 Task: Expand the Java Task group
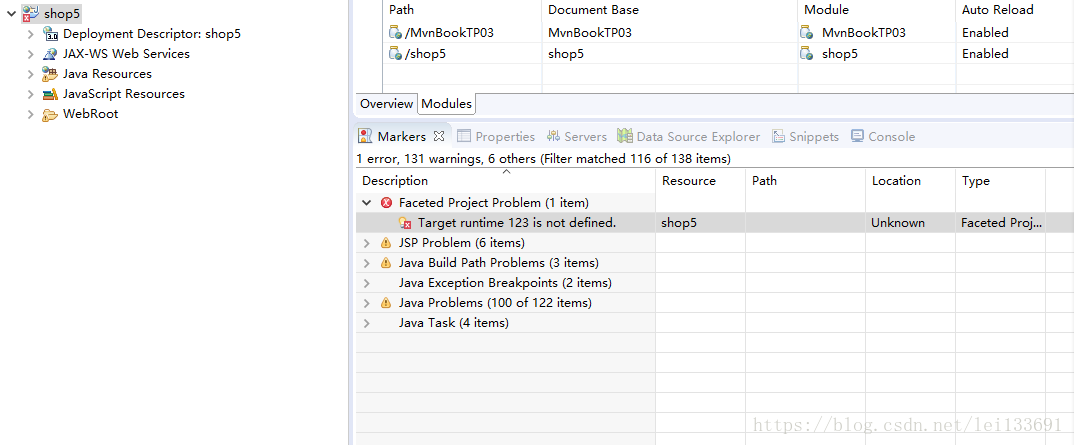click(367, 322)
